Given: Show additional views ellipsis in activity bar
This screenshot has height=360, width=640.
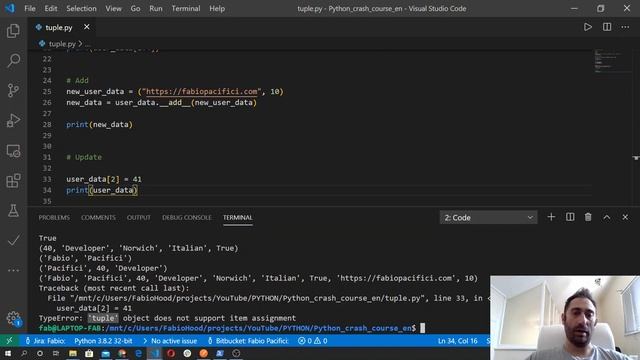Looking at the screenshot, I should (x=13, y=270).
